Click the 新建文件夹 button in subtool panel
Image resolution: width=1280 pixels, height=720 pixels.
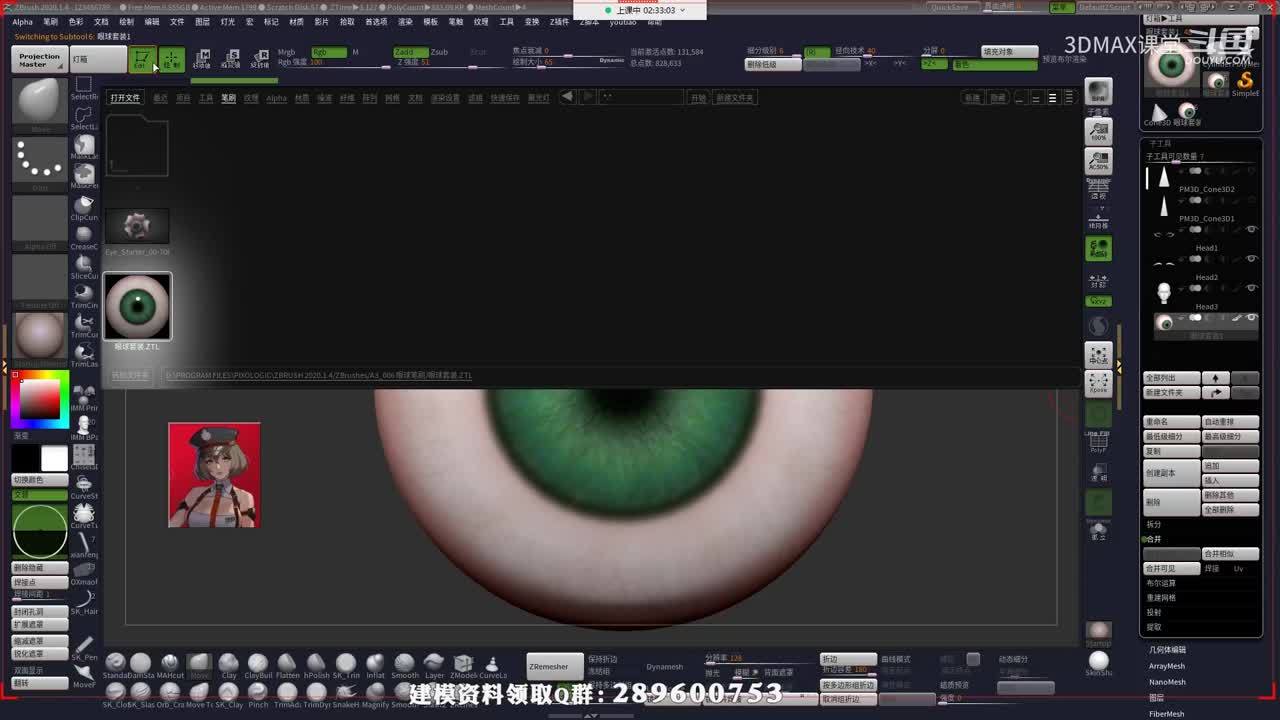[x=1171, y=393]
